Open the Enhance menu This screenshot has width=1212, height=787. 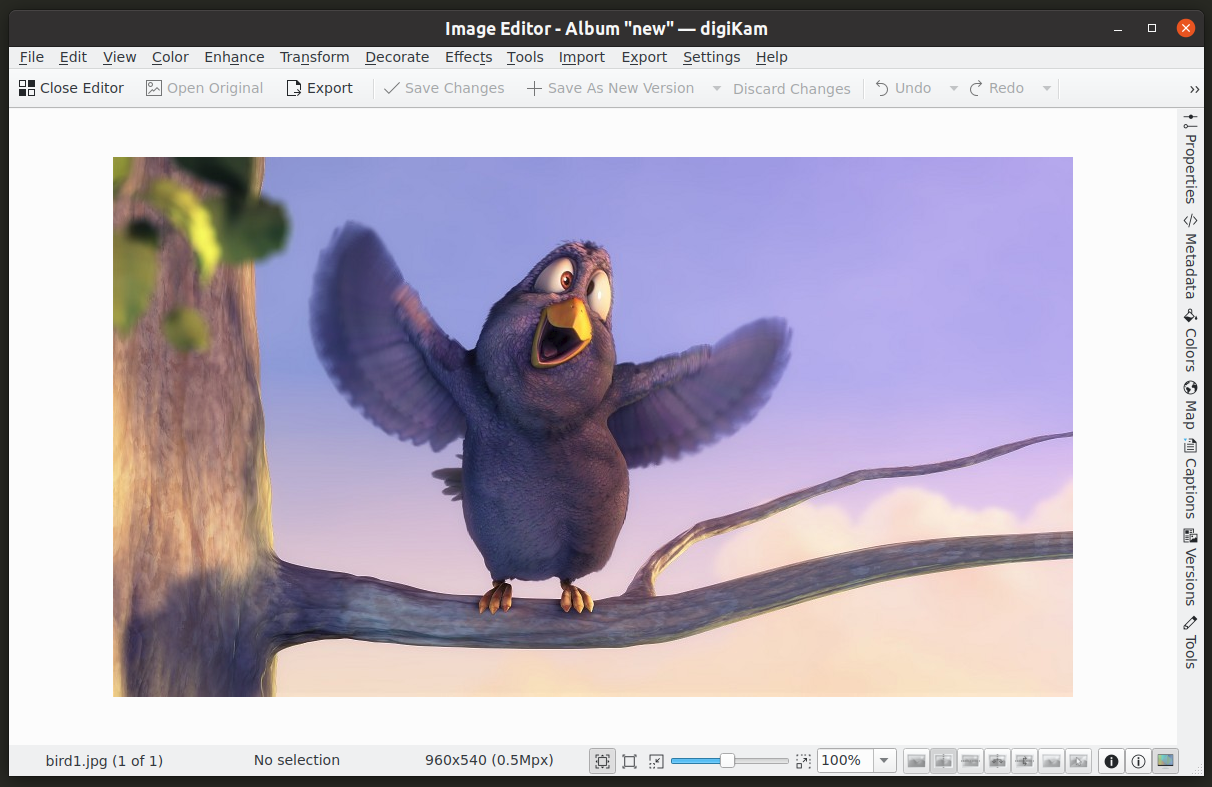coord(234,57)
